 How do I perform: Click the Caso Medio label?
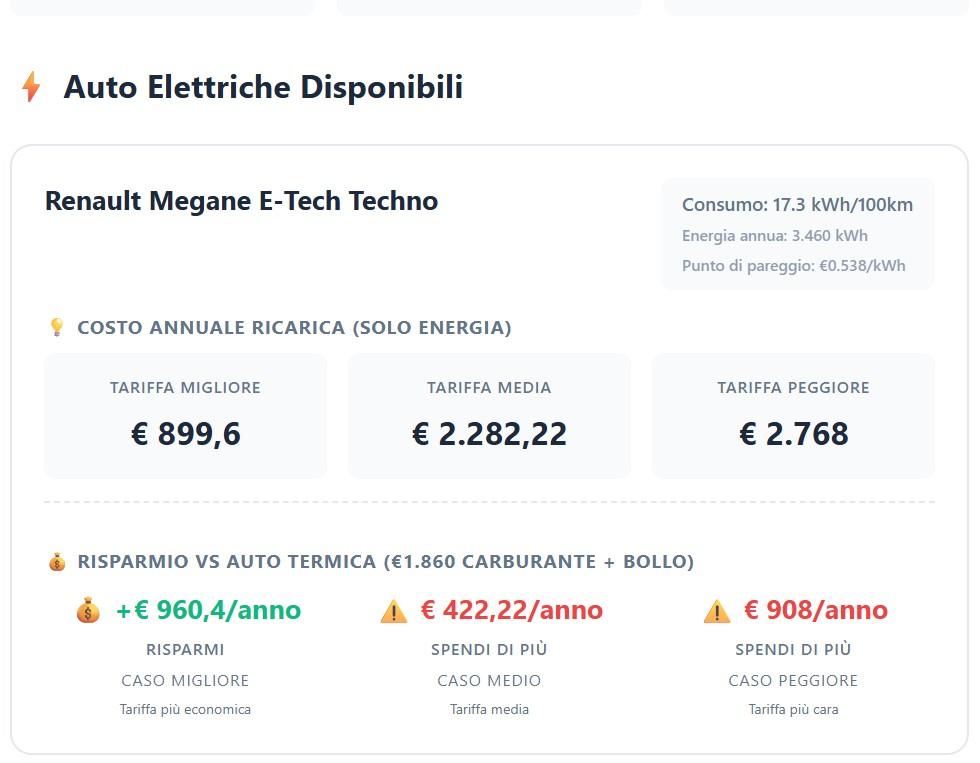coord(489,680)
